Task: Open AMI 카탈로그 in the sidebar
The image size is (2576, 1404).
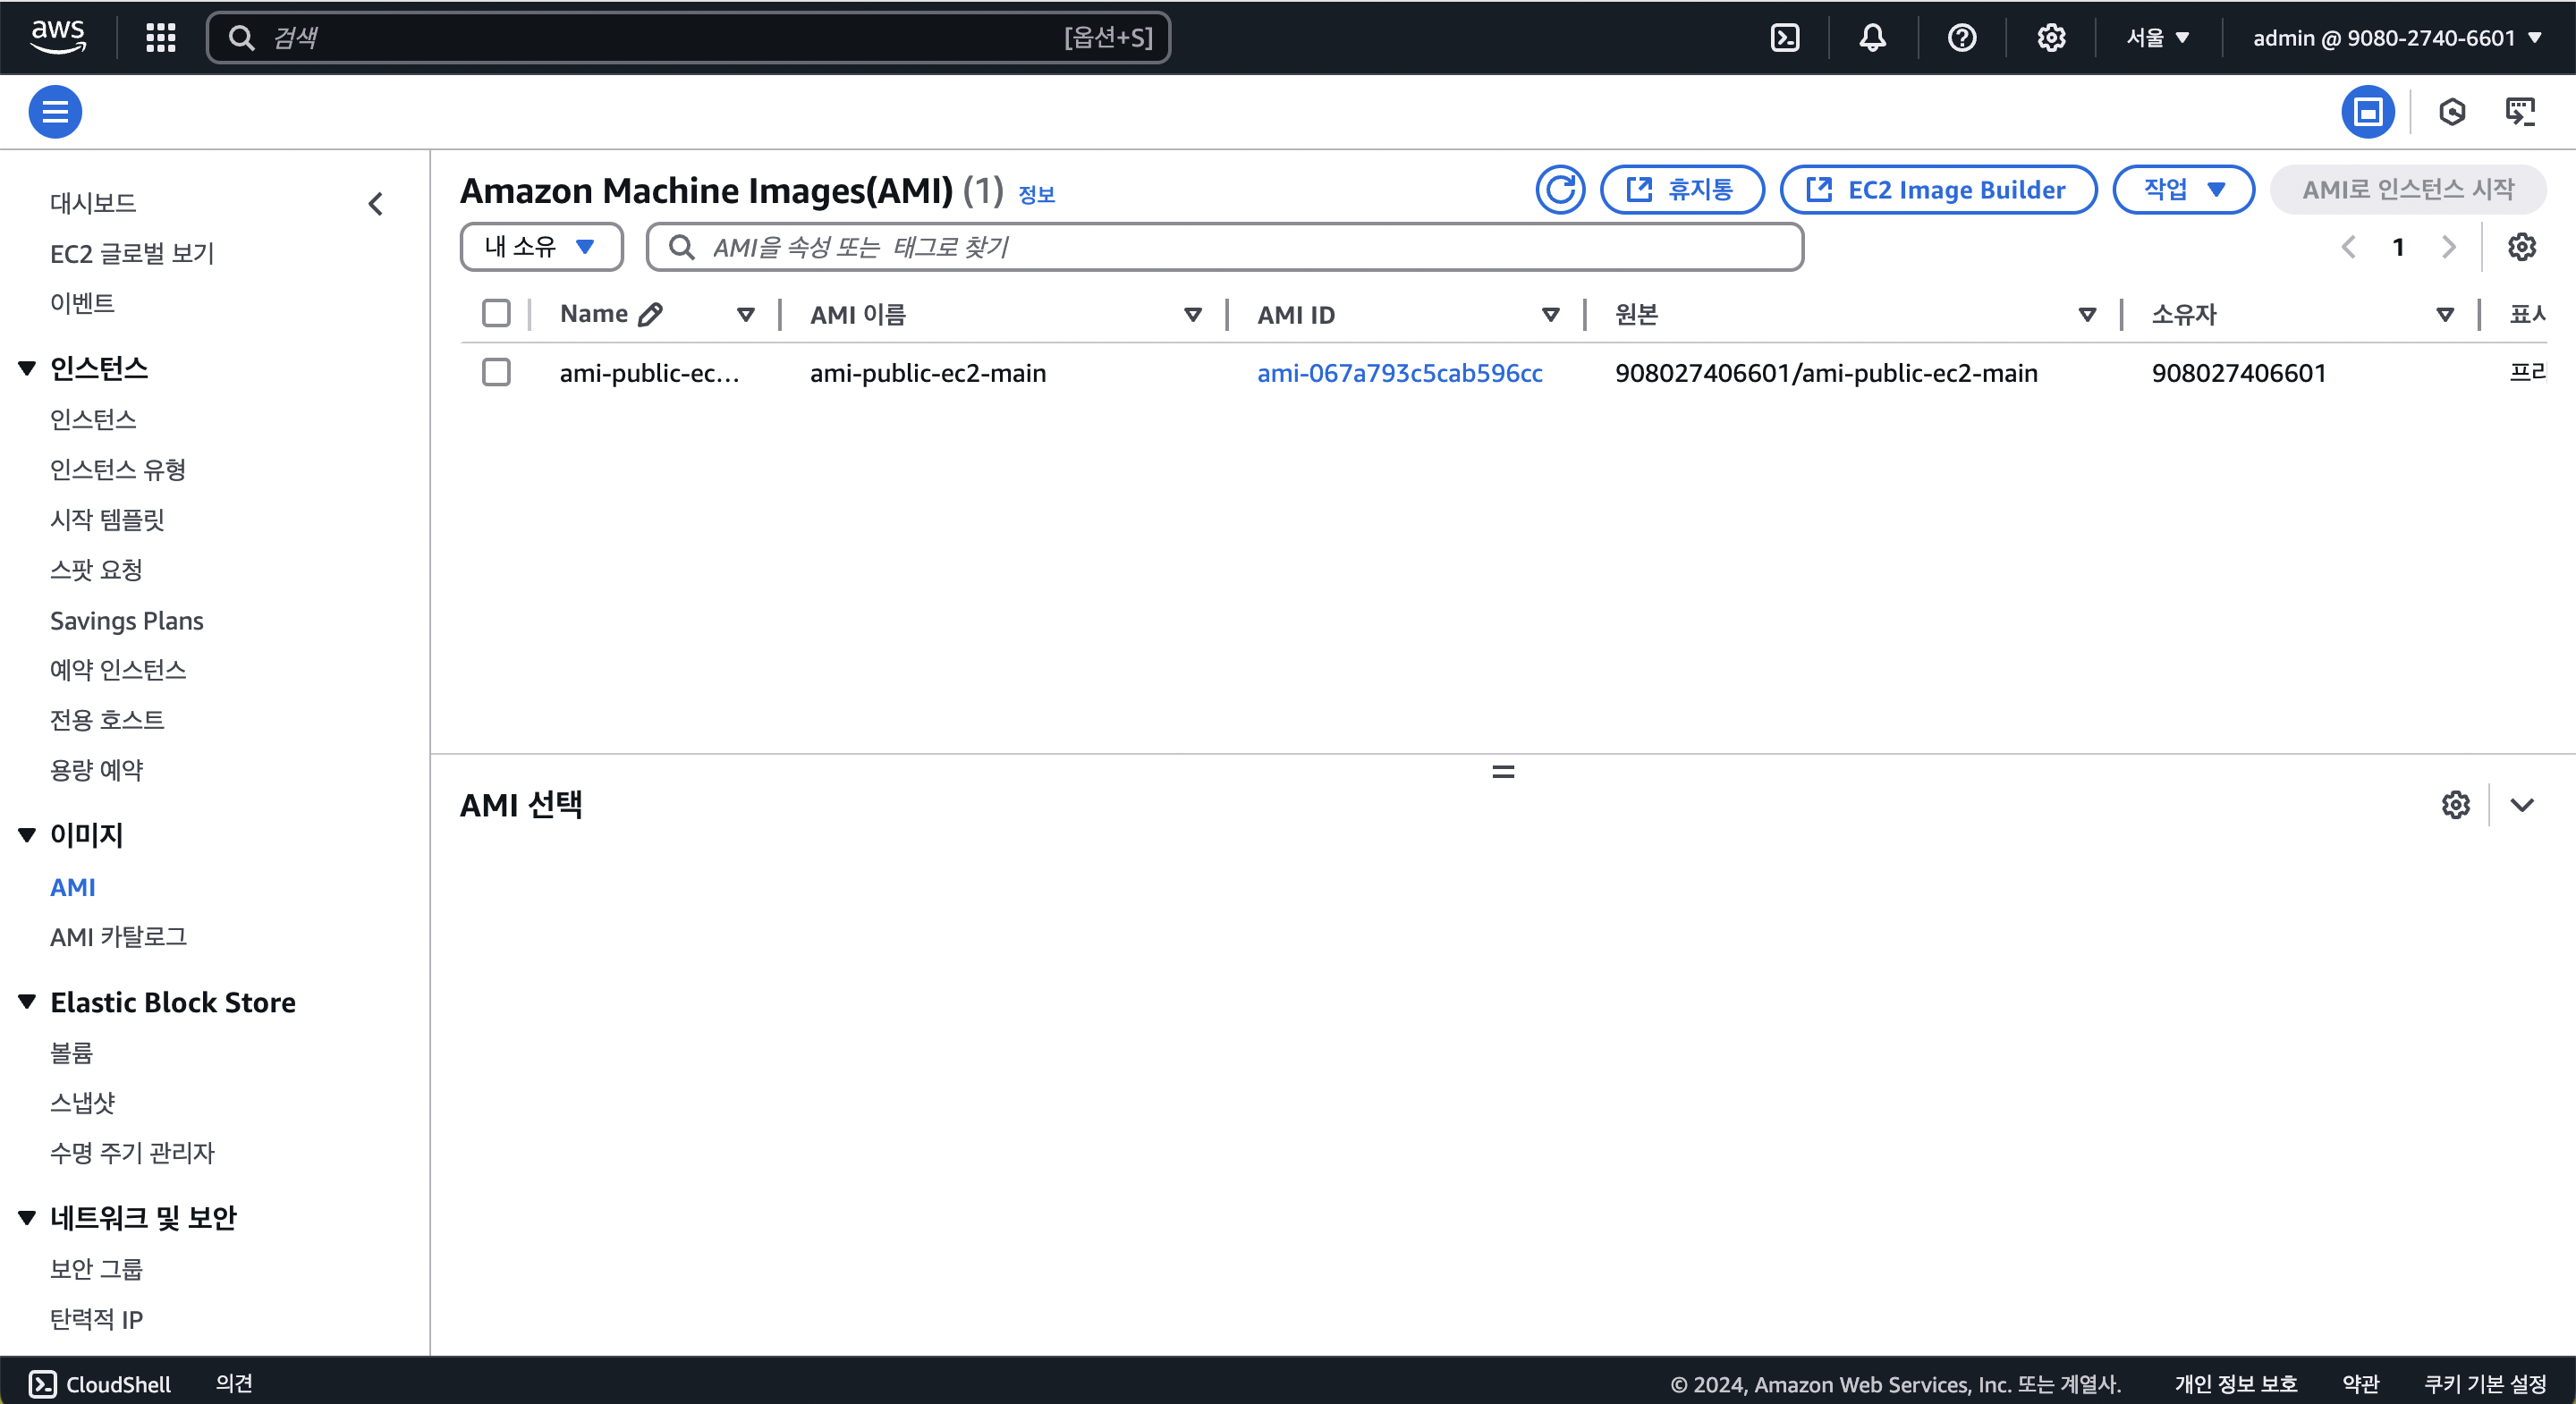Action: [118, 937]
